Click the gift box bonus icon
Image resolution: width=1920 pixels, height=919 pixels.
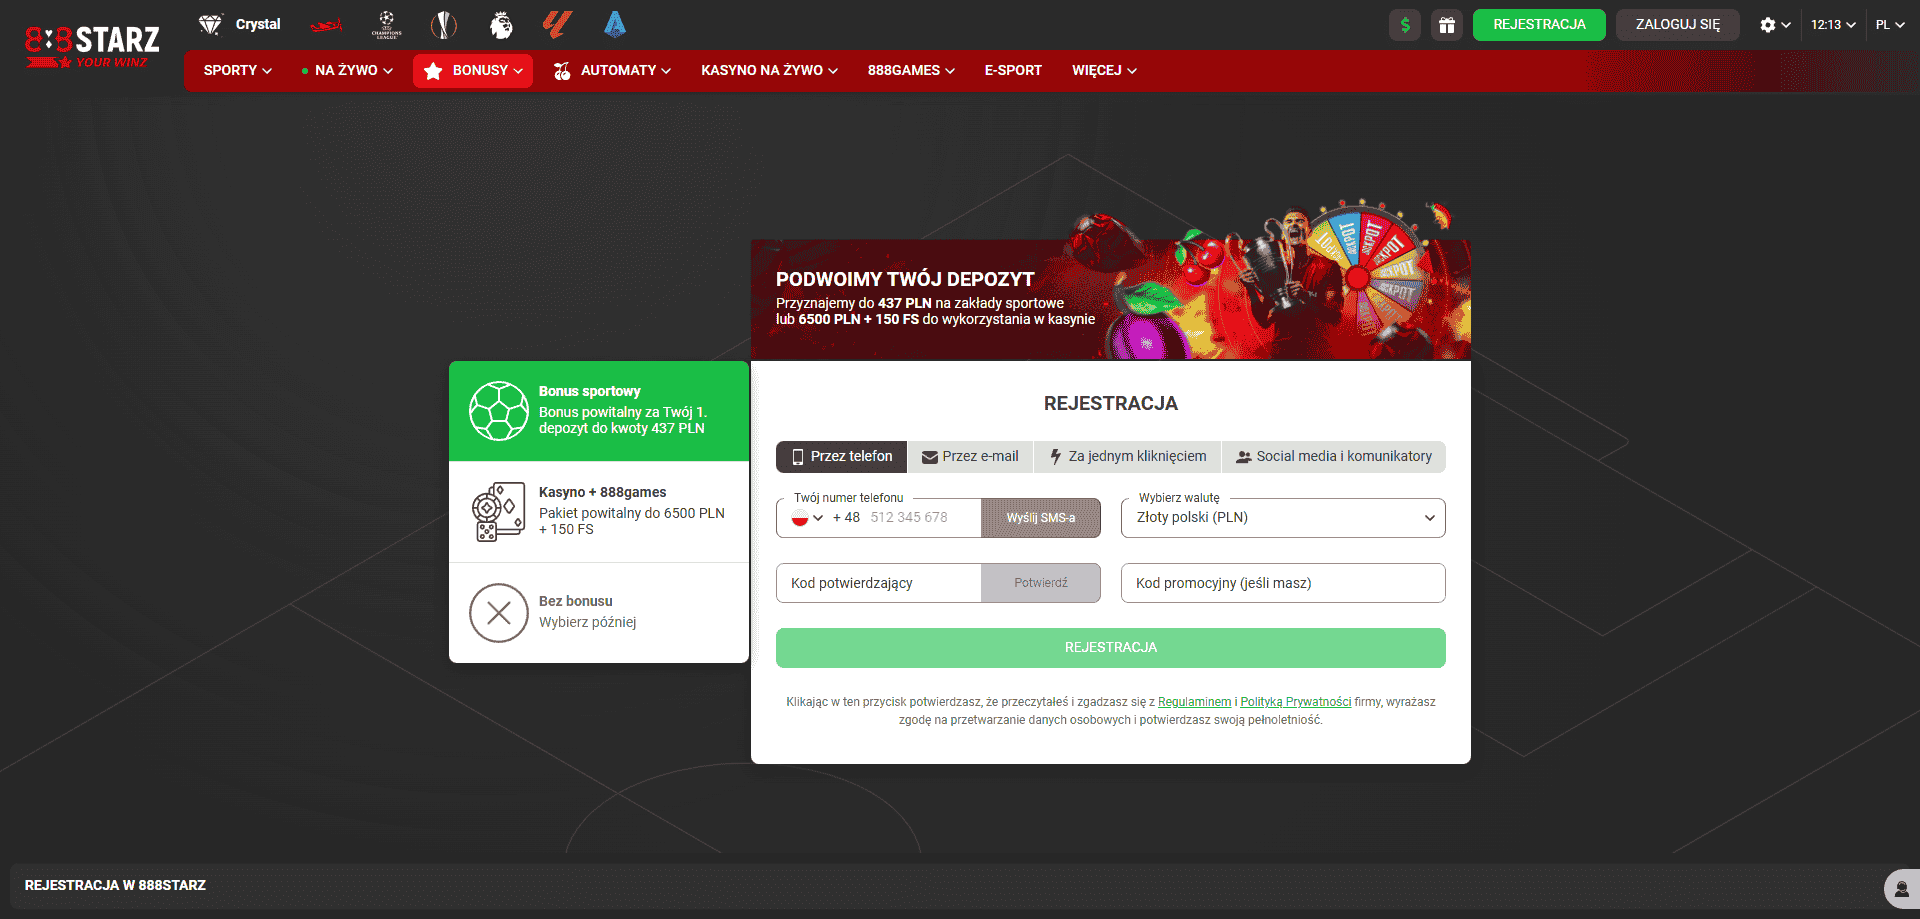[x=1446, y=25]
